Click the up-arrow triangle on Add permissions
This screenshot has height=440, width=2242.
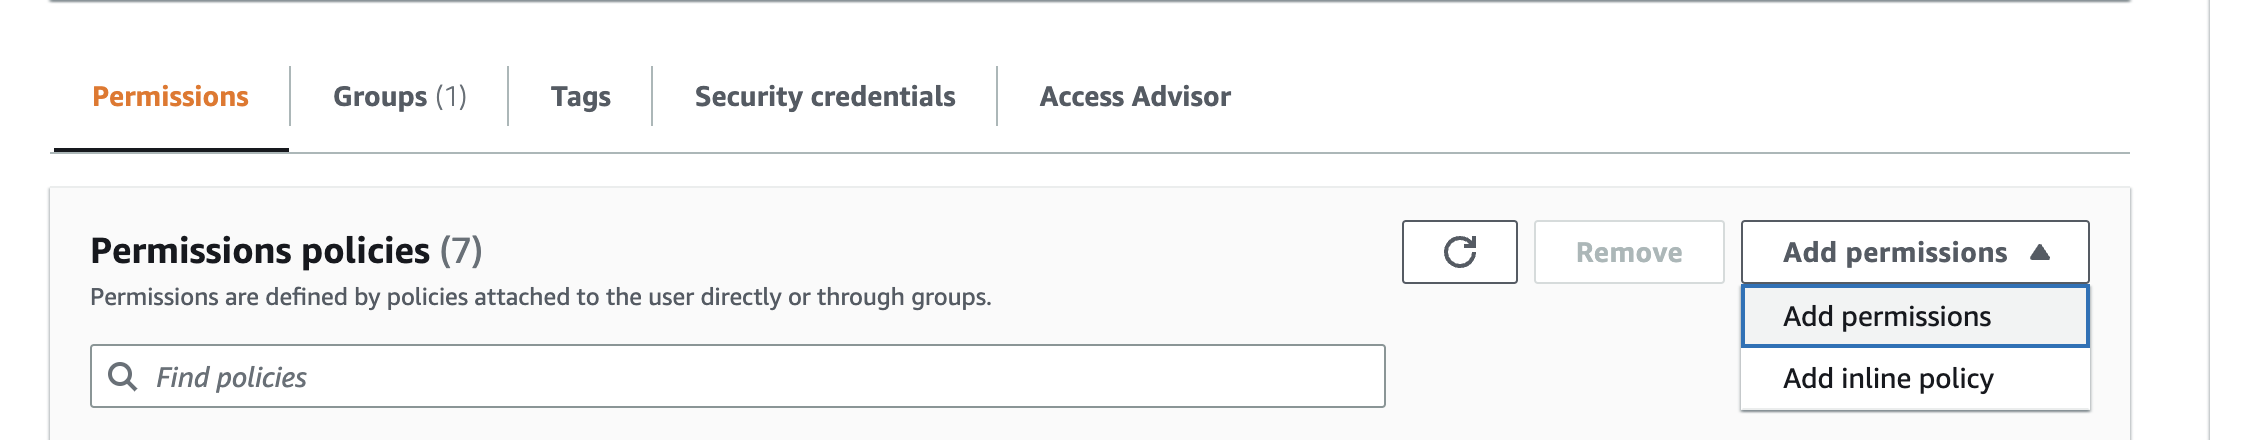[2040, 252]
